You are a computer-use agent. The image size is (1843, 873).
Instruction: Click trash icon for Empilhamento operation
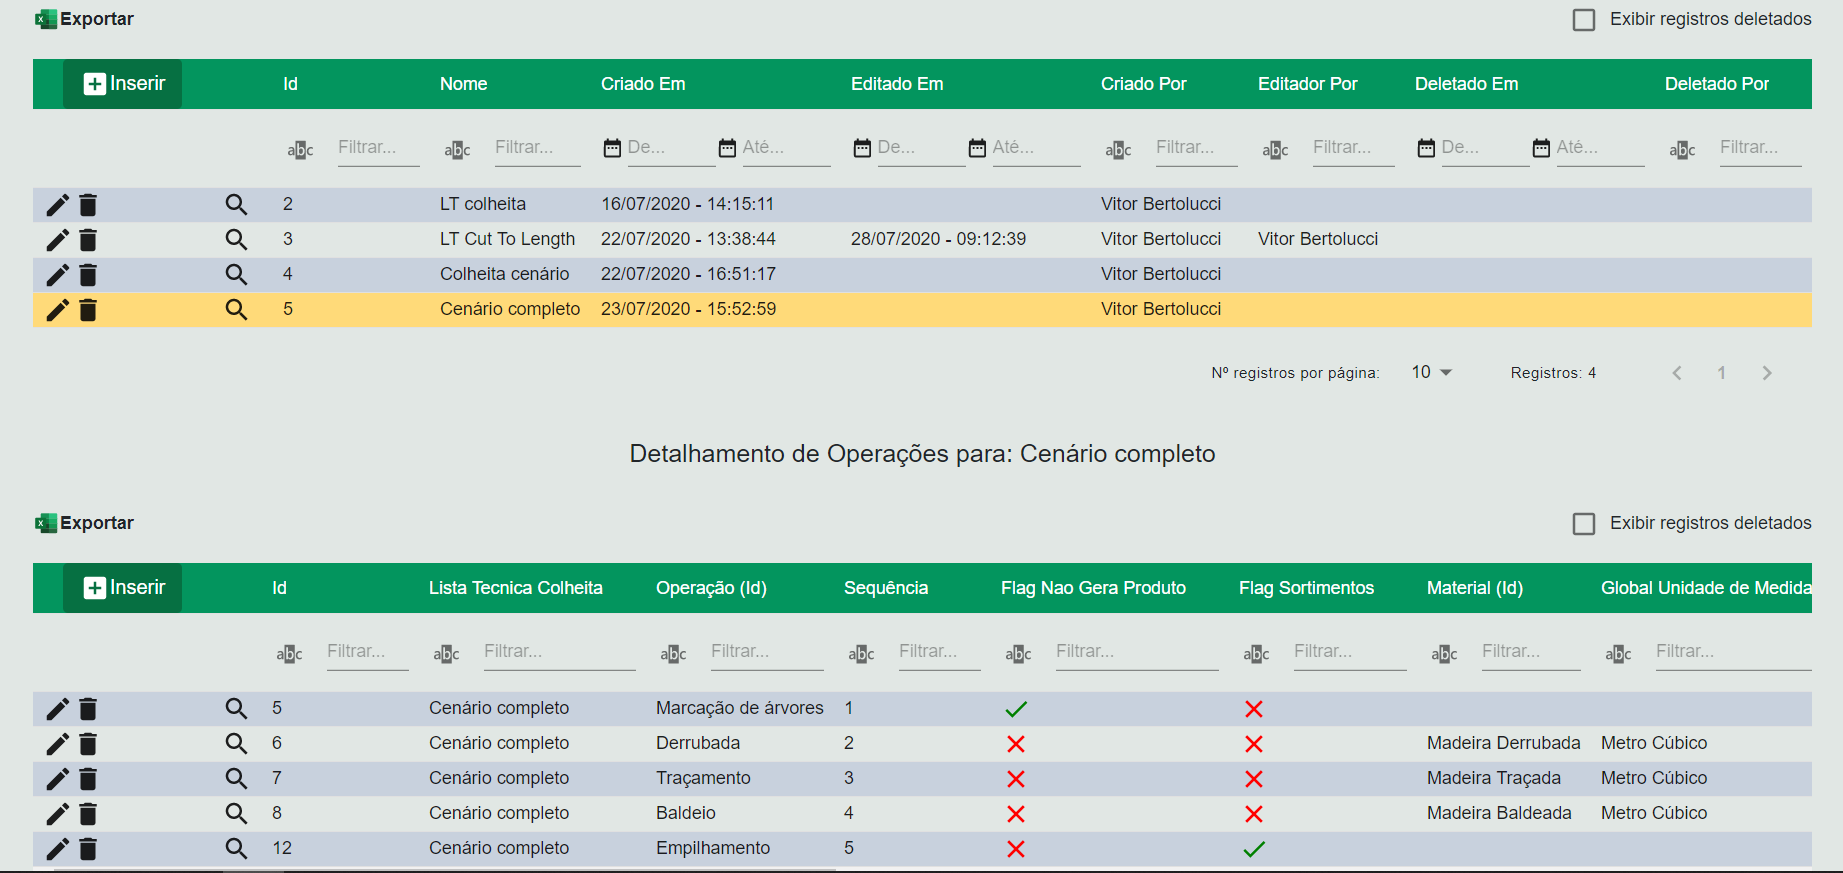click(x=88, y=849)
